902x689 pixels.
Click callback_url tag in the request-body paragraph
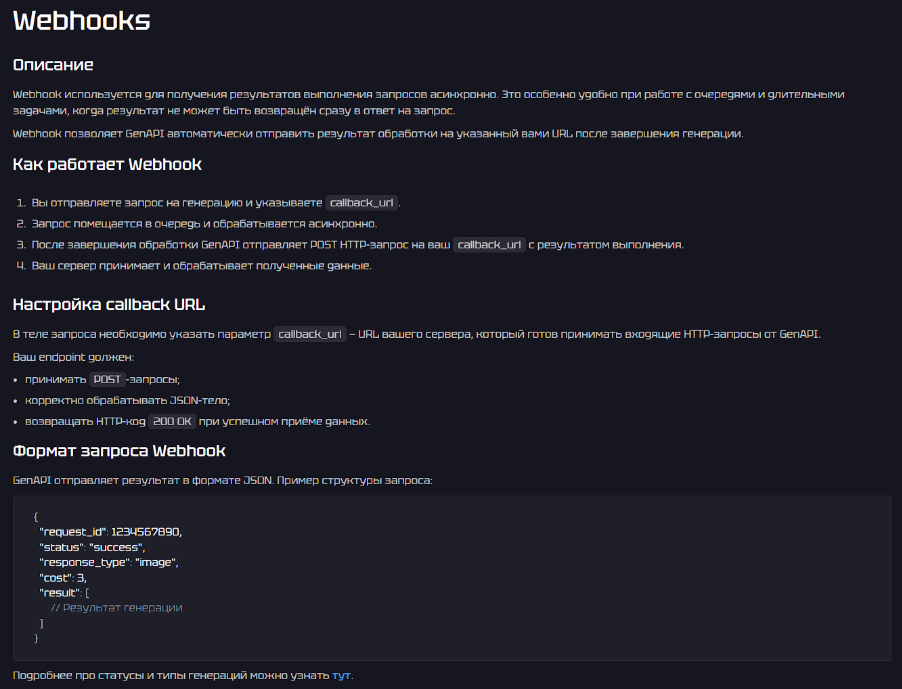click(x=310, y=334)
